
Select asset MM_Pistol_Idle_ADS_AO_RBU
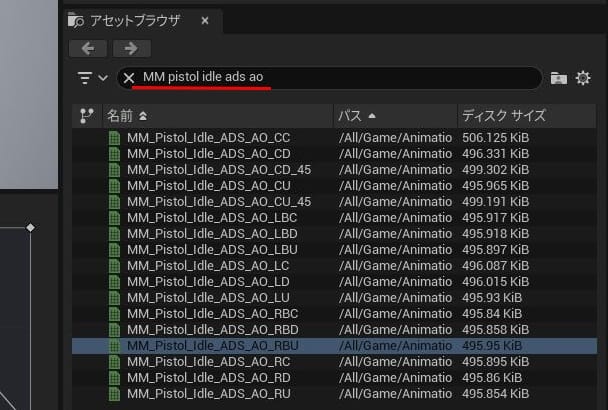(334, 346)
